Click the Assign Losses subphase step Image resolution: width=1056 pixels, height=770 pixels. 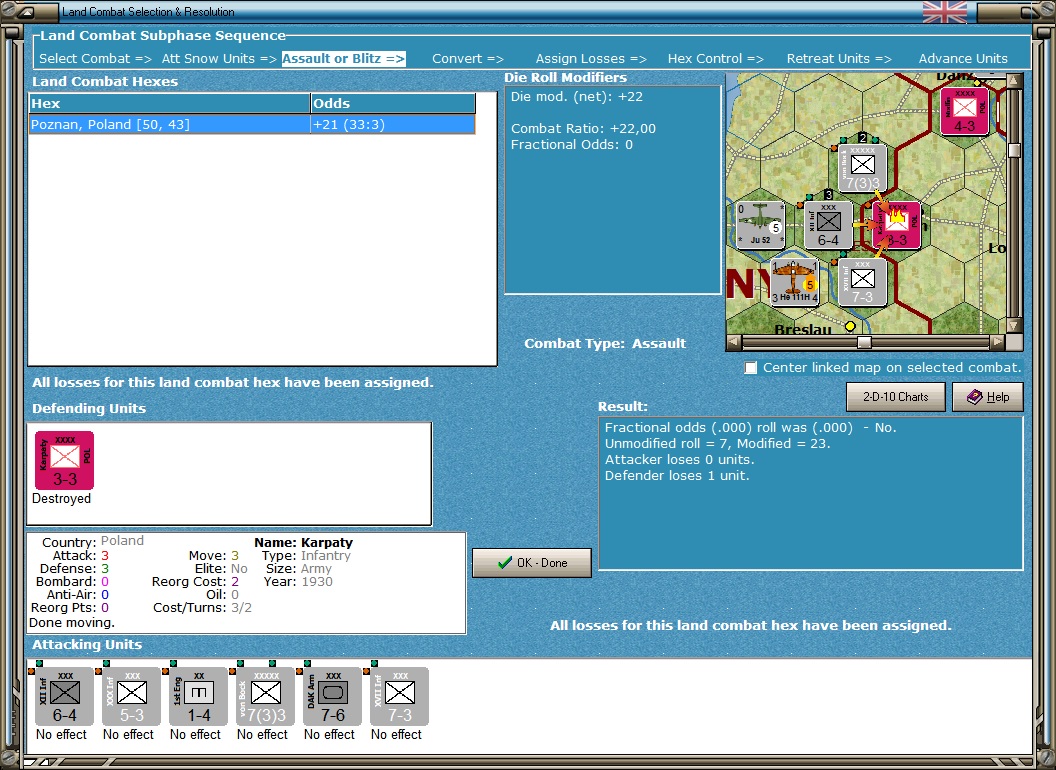click(x=591, y=59)
